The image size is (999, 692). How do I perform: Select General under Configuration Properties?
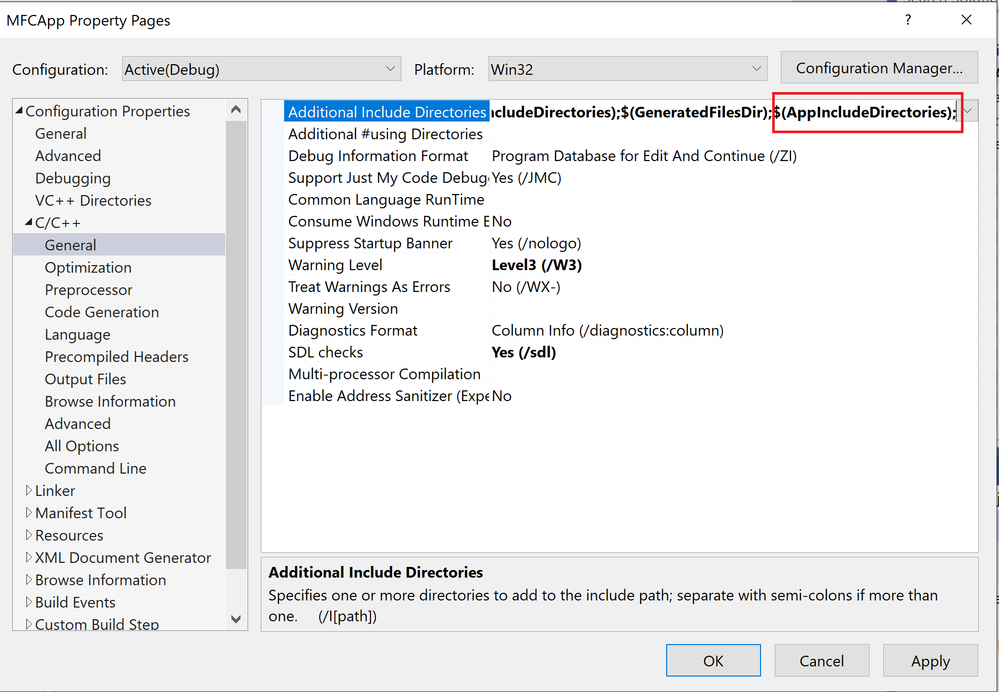pos(61,134)
